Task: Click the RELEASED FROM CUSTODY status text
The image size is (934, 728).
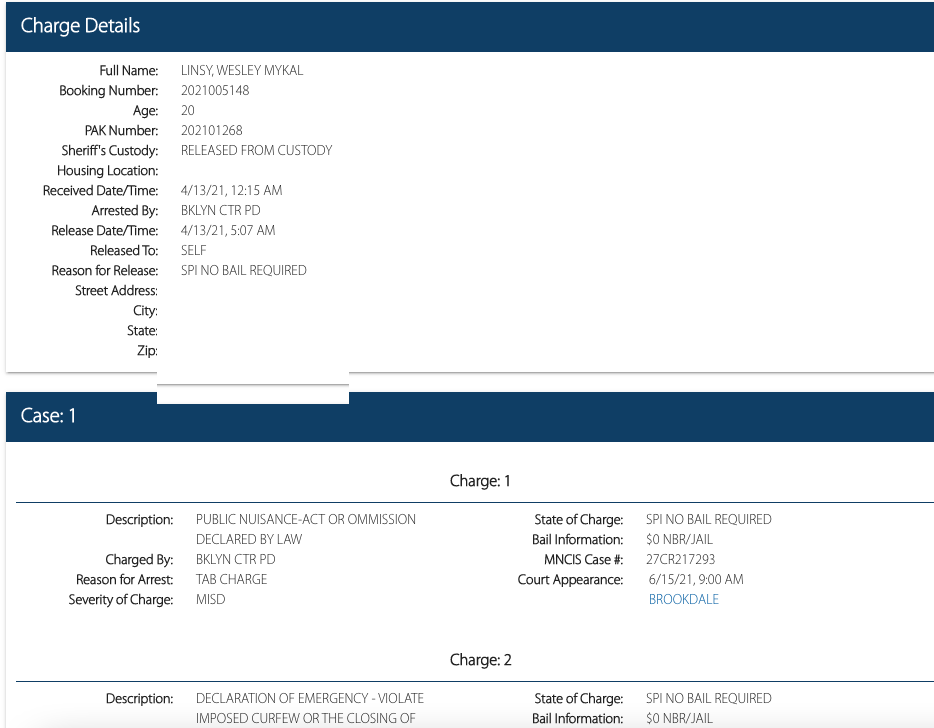Action: (256, 151)
